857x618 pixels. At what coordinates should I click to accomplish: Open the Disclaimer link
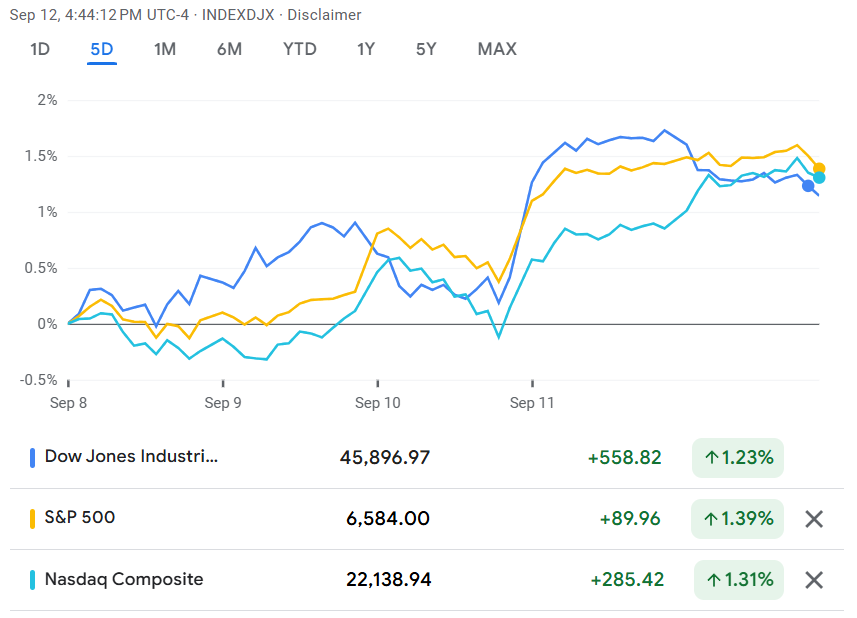tap(324, 15)
